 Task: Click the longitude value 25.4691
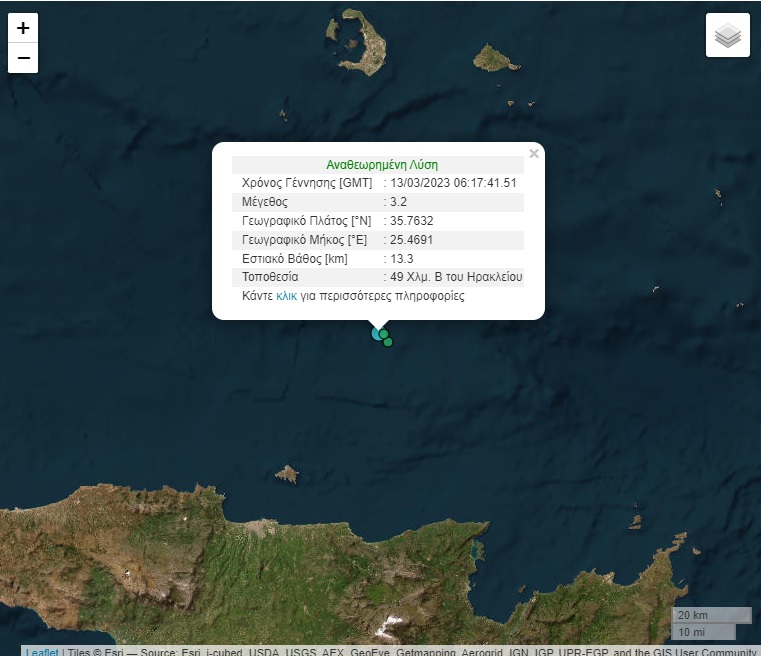point(412,240)
